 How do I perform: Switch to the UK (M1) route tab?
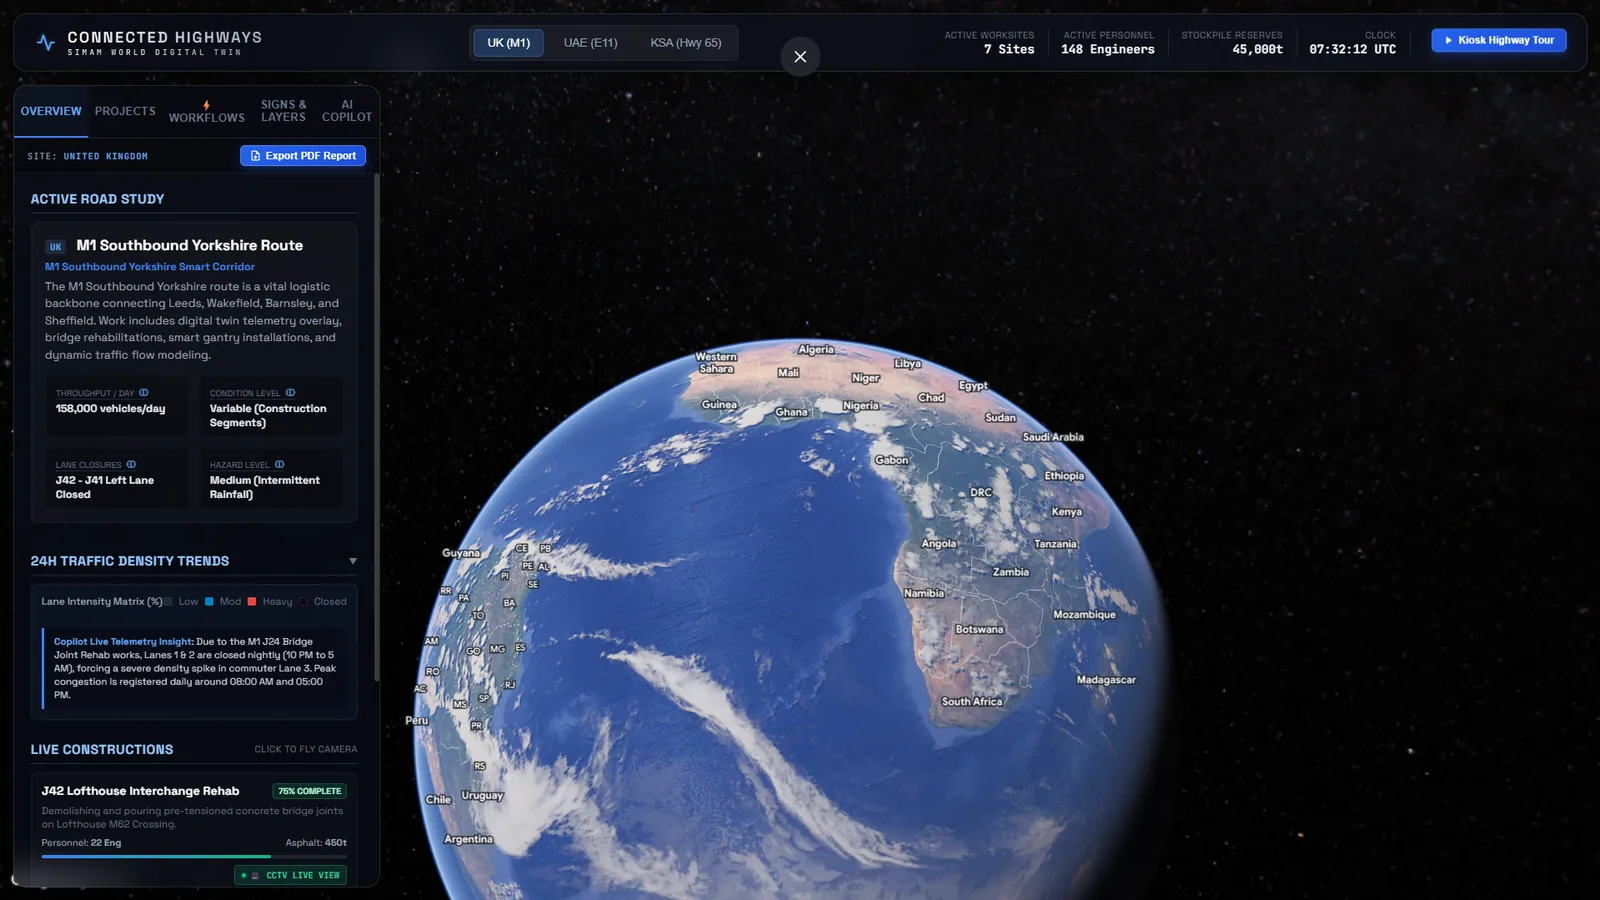click(x=509, y=43)
